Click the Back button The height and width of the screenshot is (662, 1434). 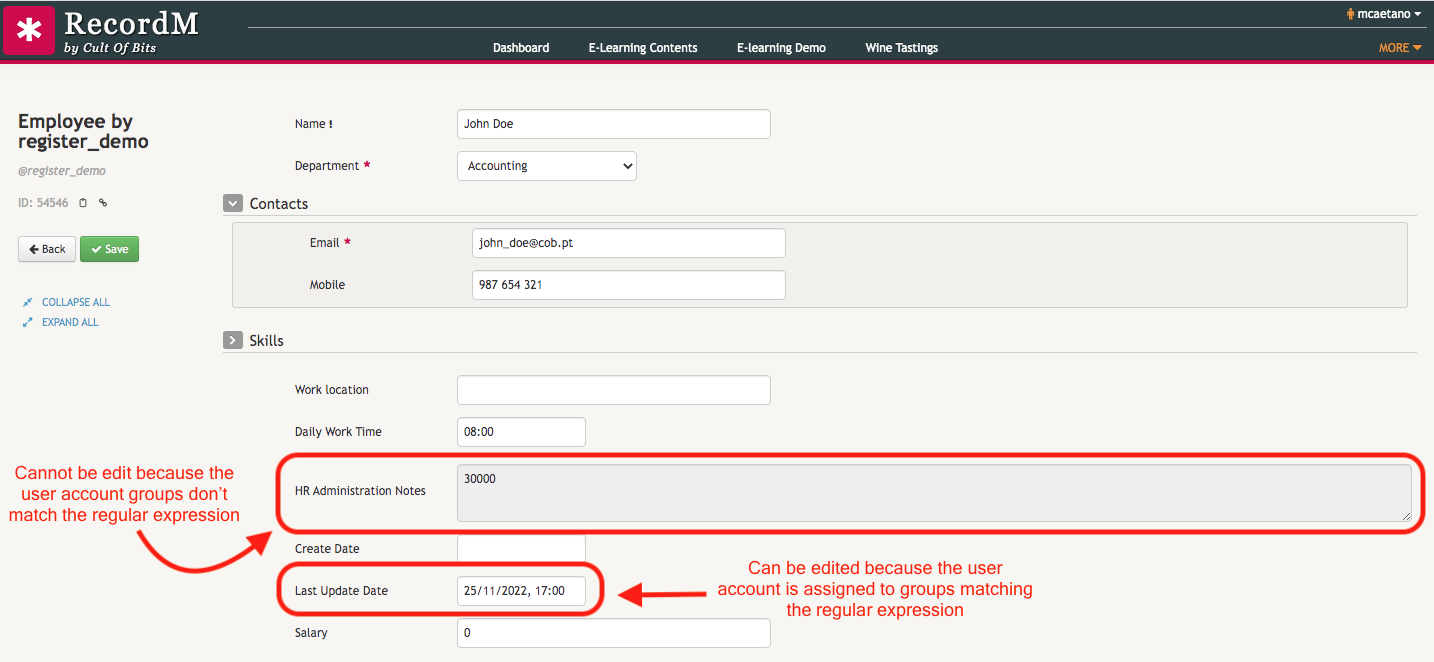tap(47, 249)
